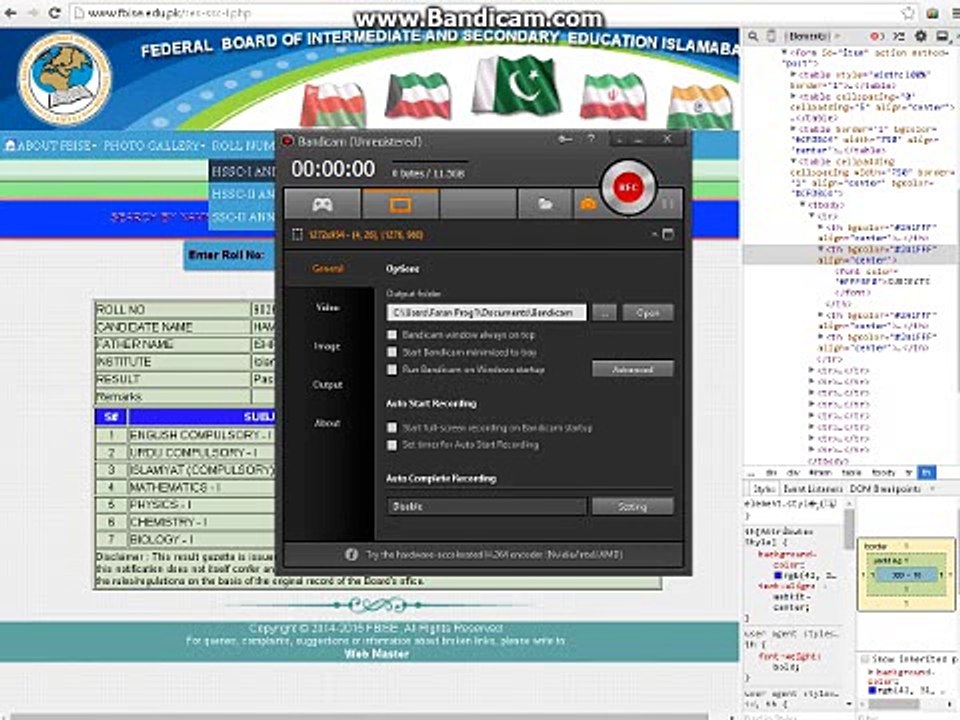Screen dimensions: 960x720
Task: Click the DevTools dock-side icon
Action: (942, 37)
